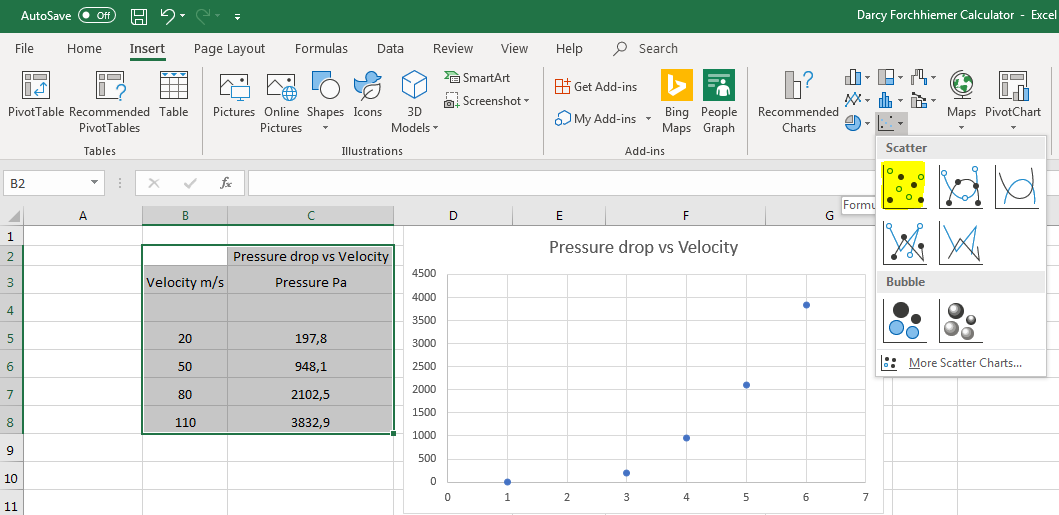Image resolution: width=1059 pixels, height=515 pixels.
Task: Click the Save icon in title bar
Action: (139, 16)
